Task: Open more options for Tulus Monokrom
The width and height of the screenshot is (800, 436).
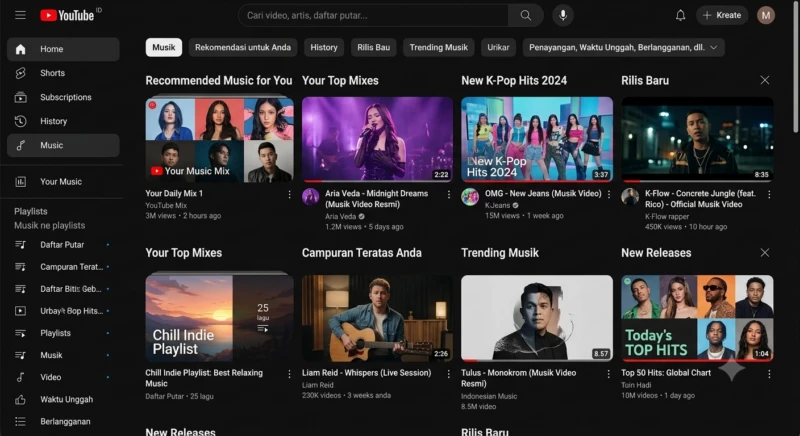Action: [x=609, y=374]
